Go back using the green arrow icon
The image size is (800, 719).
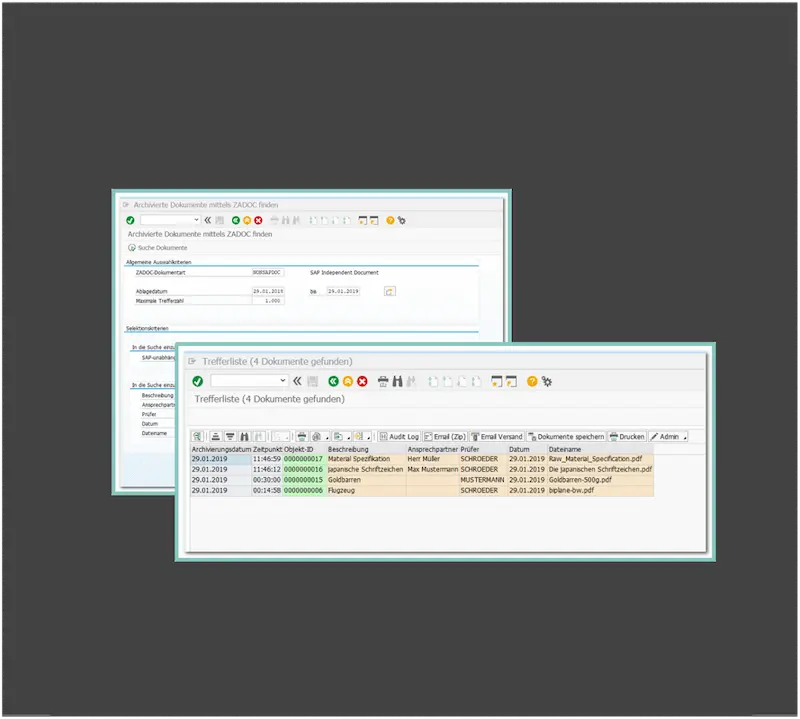pyautogui.click(x=332, y=381)
